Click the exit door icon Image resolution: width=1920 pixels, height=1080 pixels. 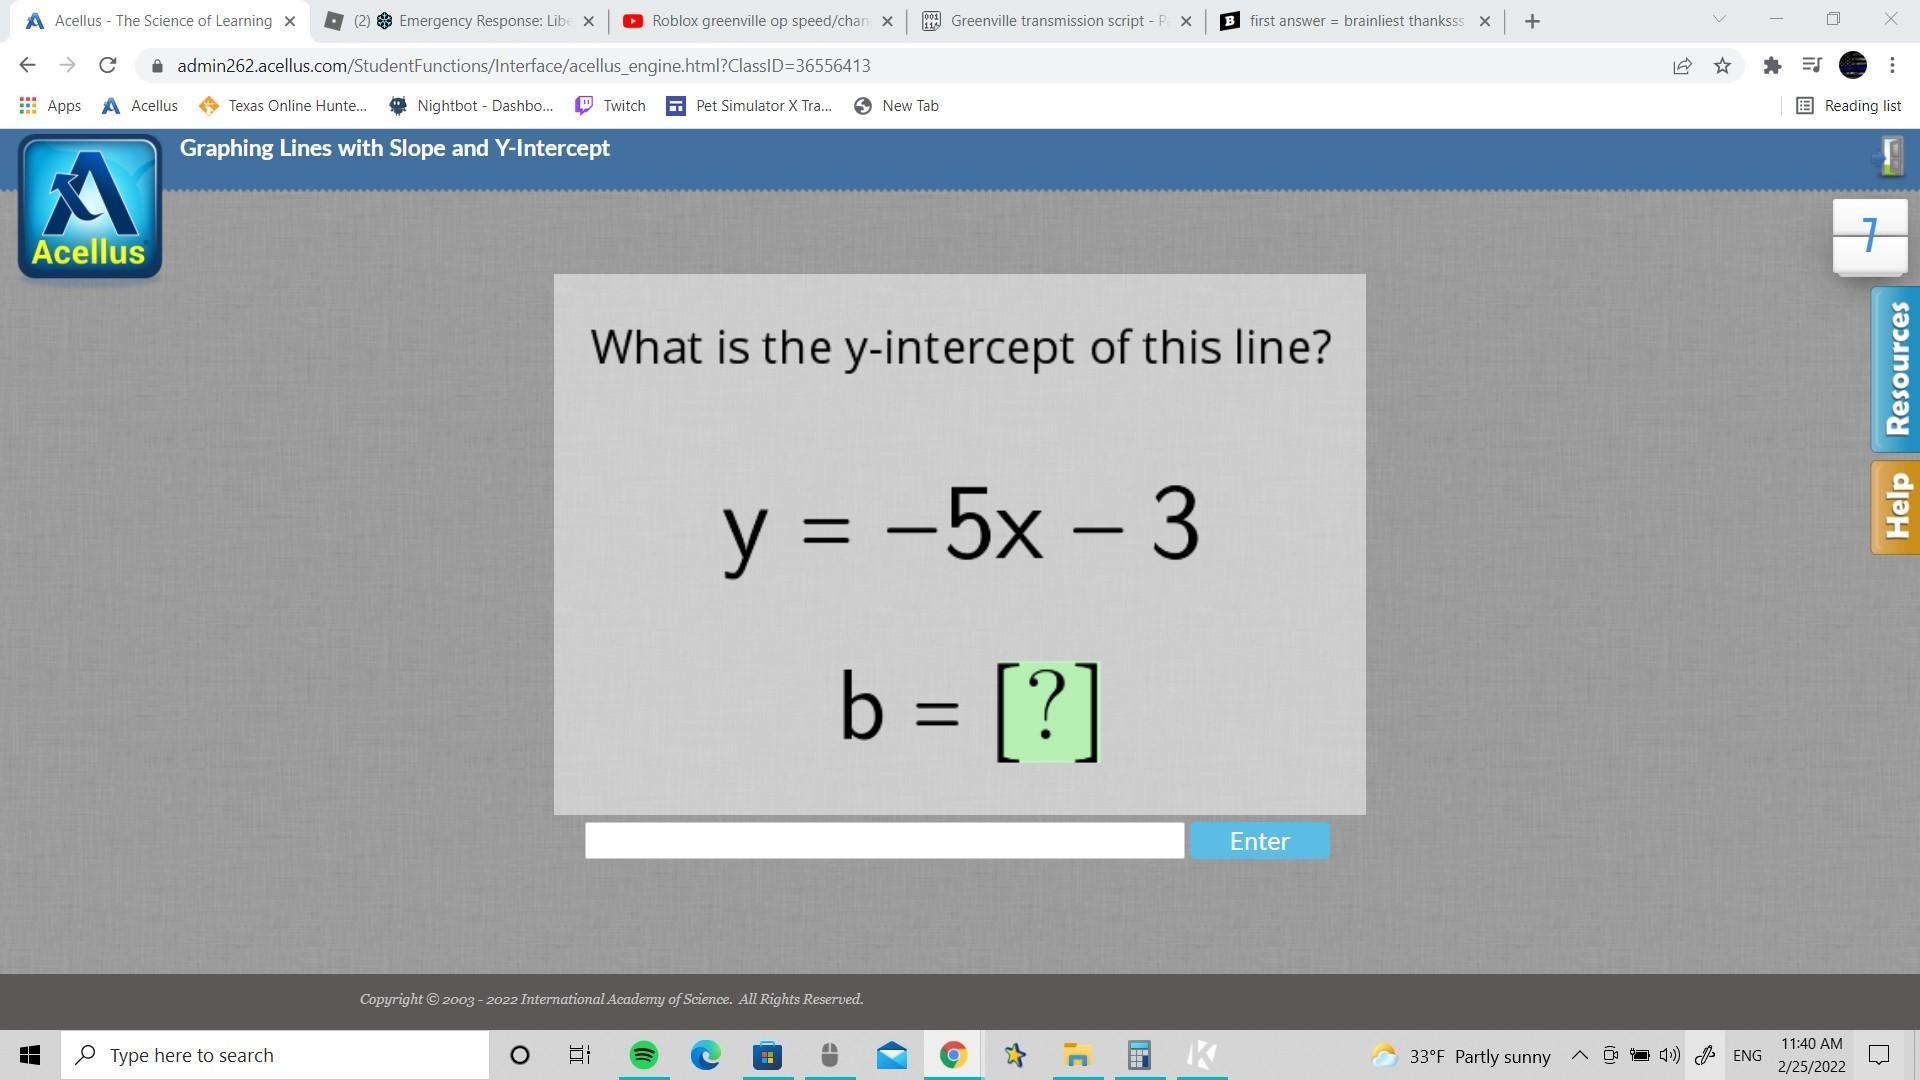point(1890,156)
